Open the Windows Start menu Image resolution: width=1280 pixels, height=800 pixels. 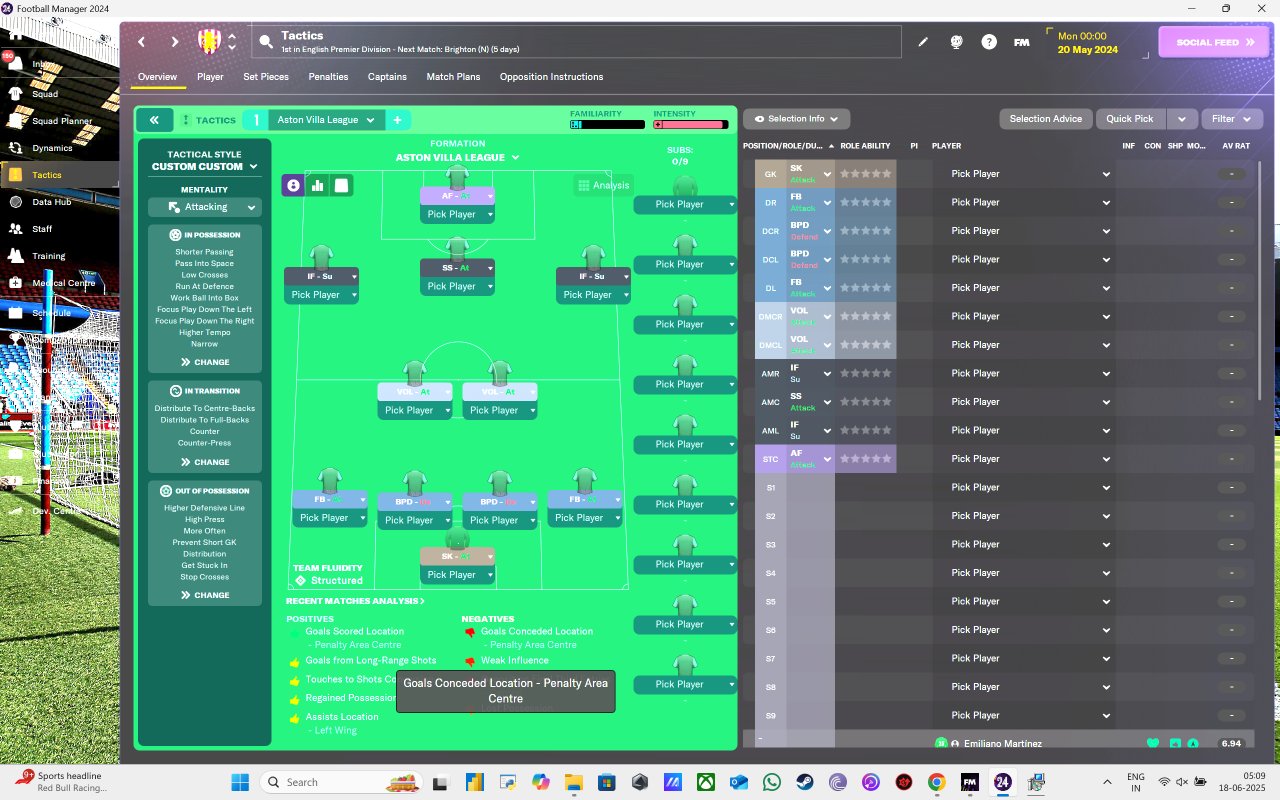[x=239, y=781]
